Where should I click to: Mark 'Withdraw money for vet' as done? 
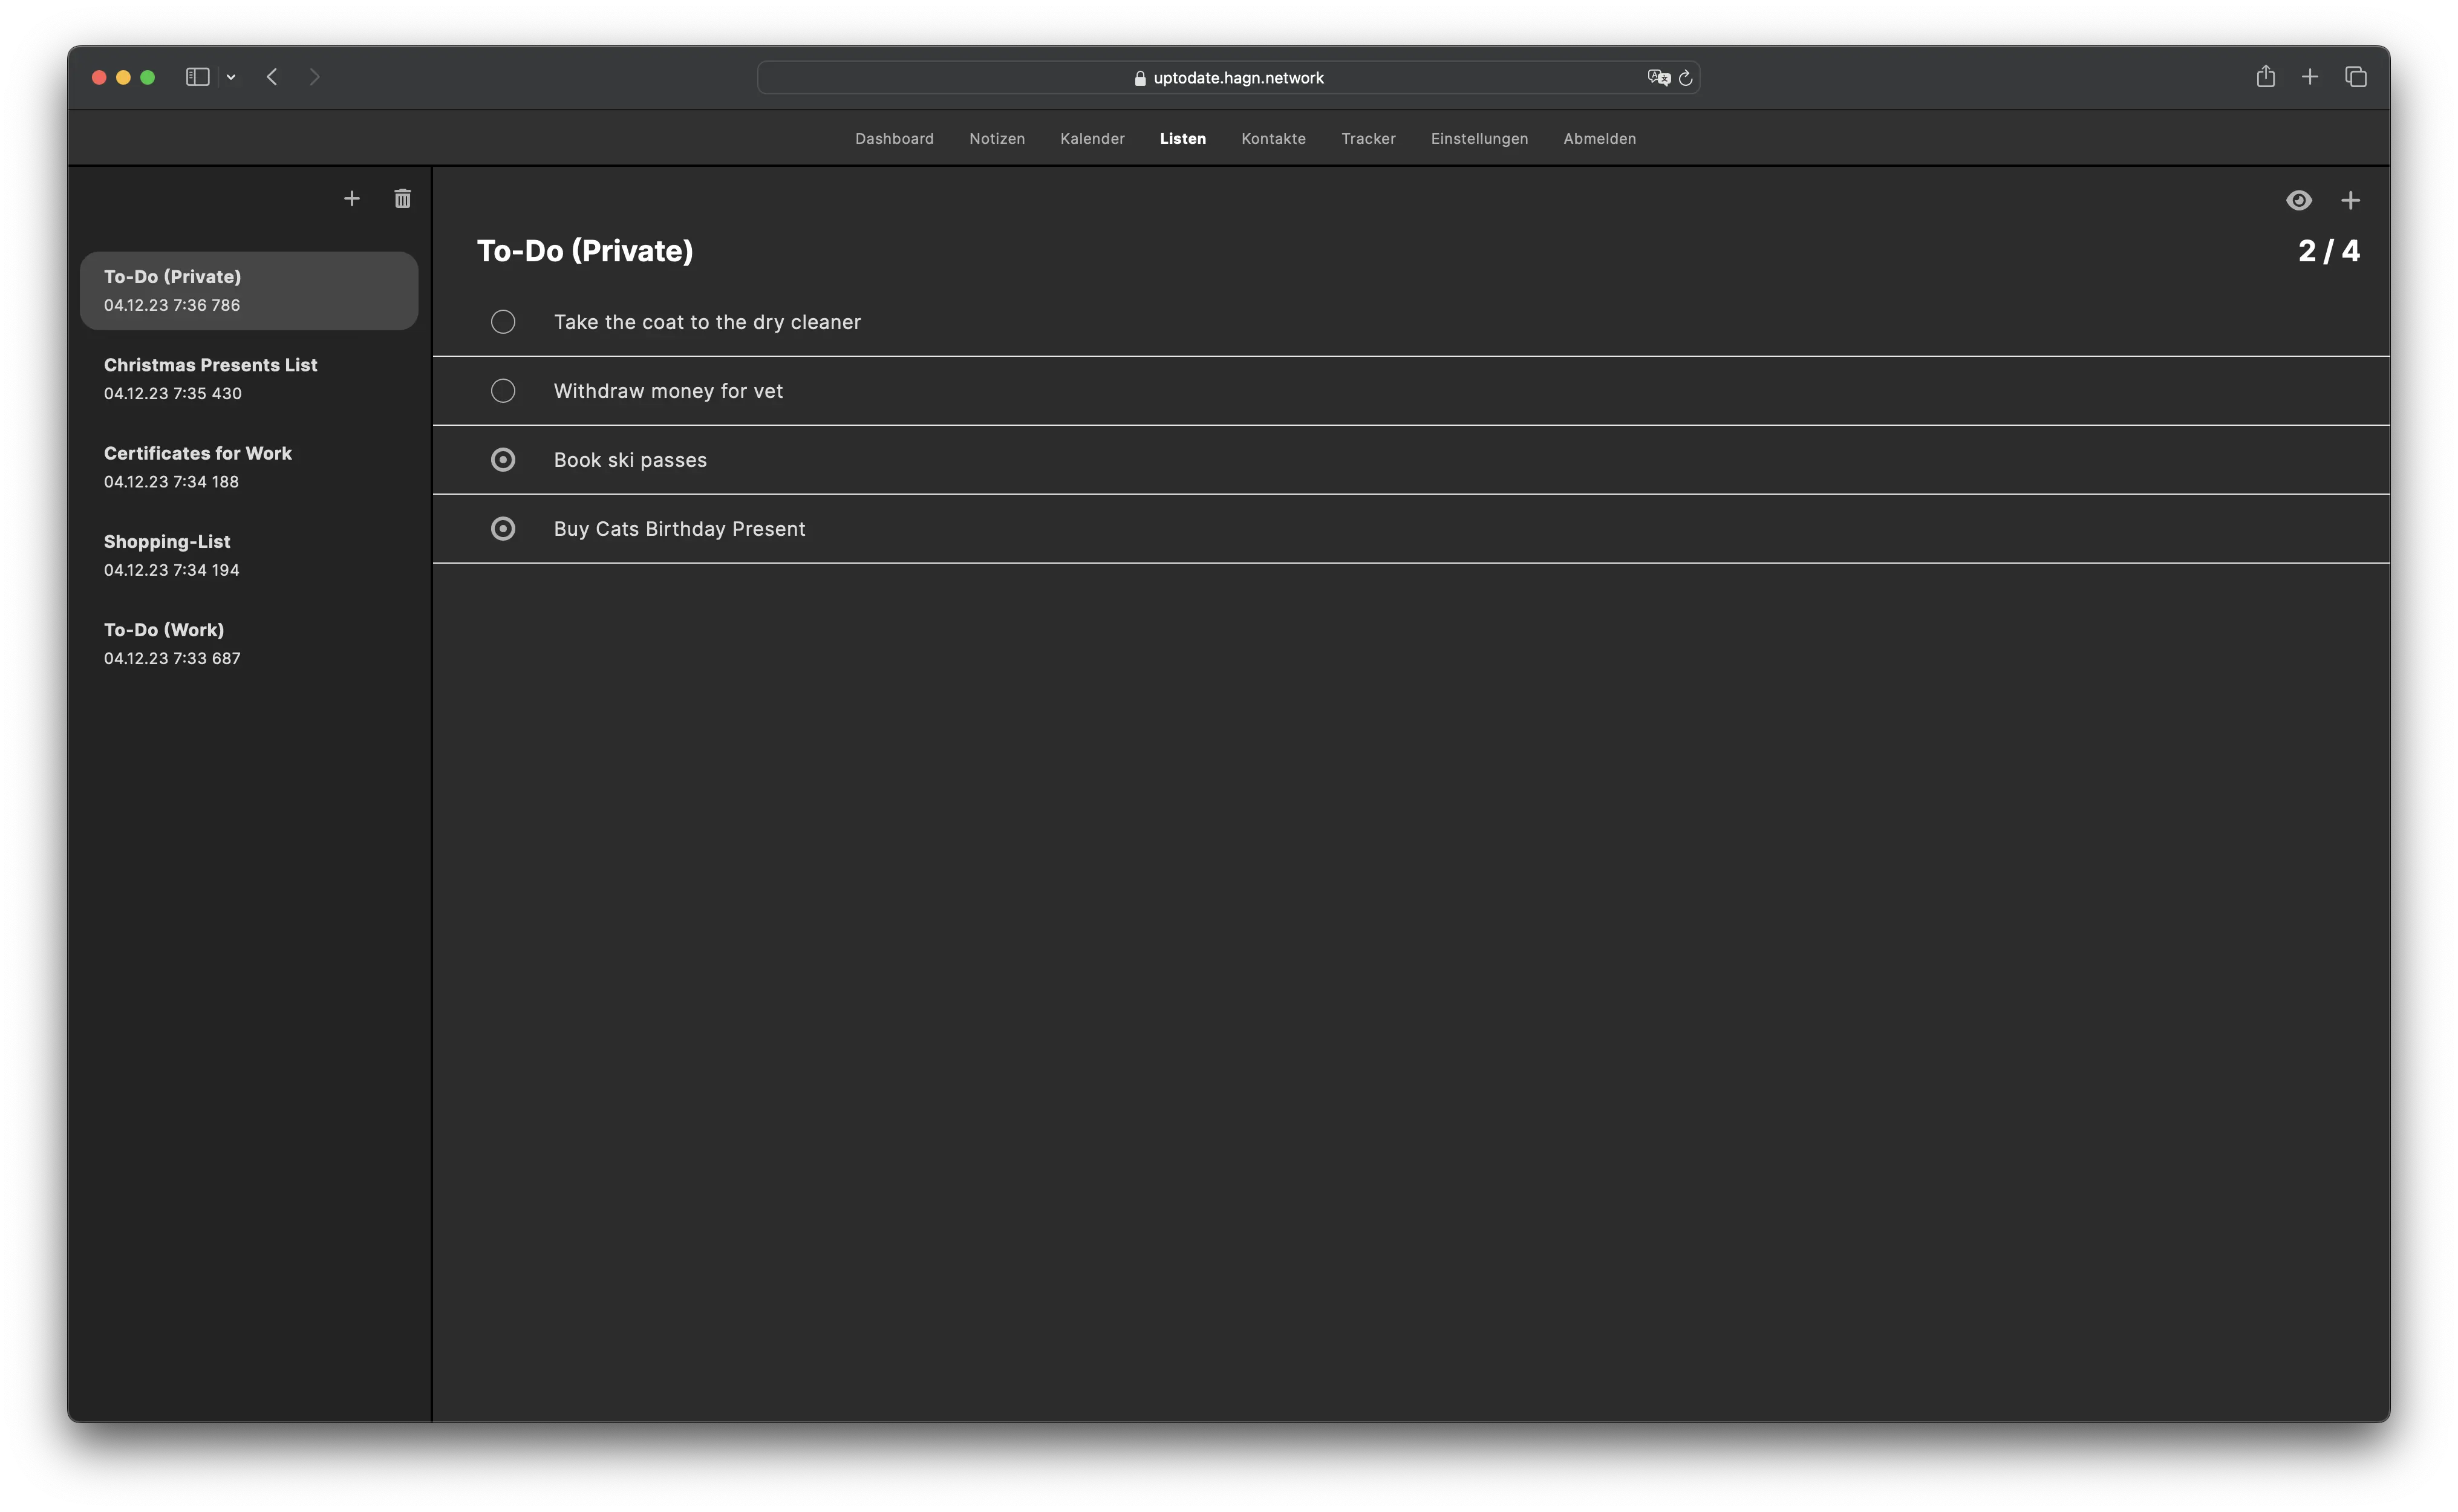(503, 391)
